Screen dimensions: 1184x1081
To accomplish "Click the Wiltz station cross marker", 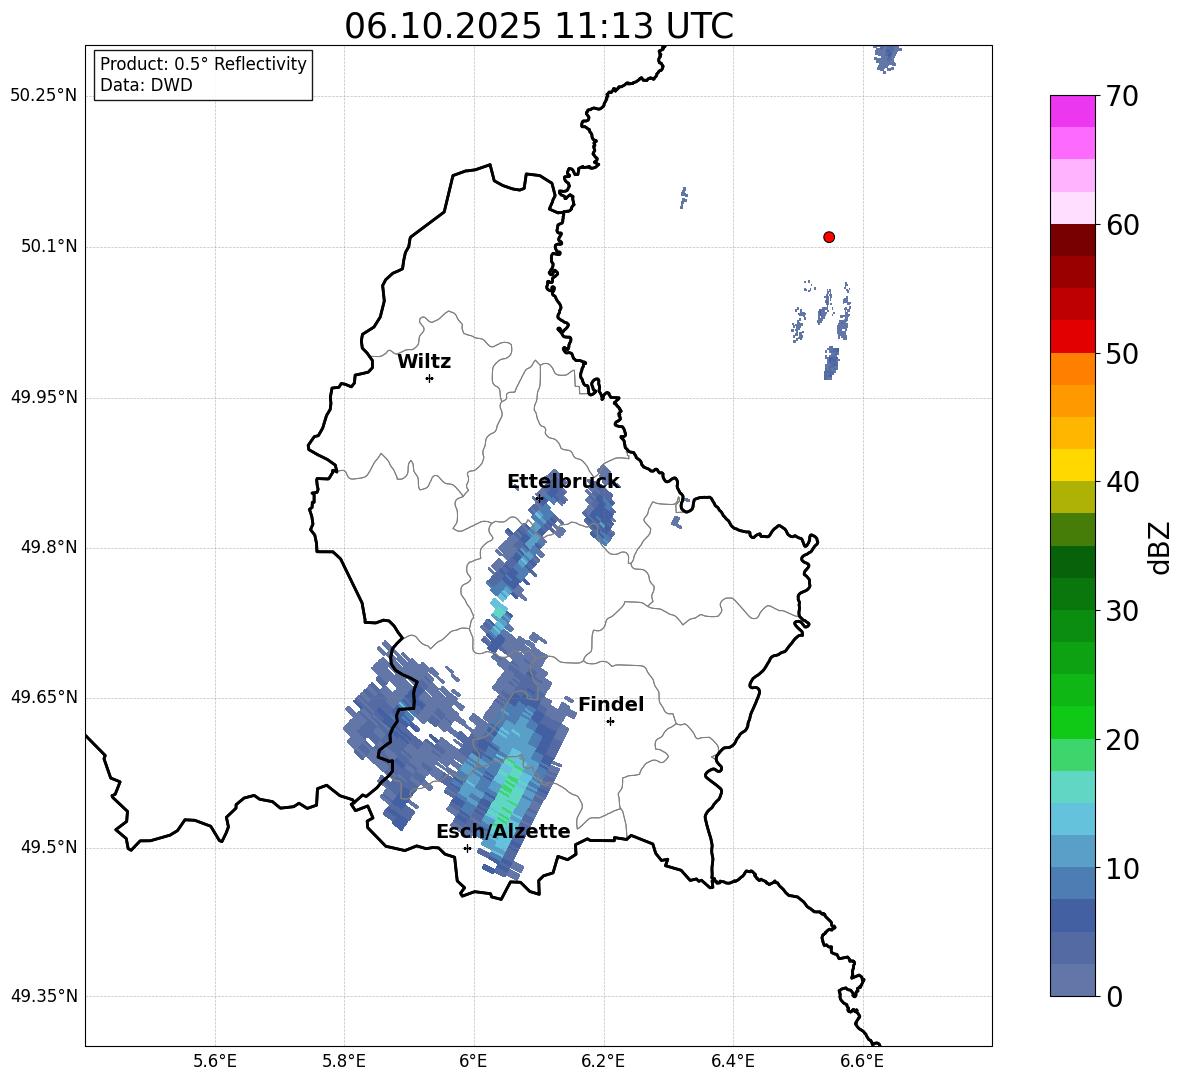I will tap(430, 378).
